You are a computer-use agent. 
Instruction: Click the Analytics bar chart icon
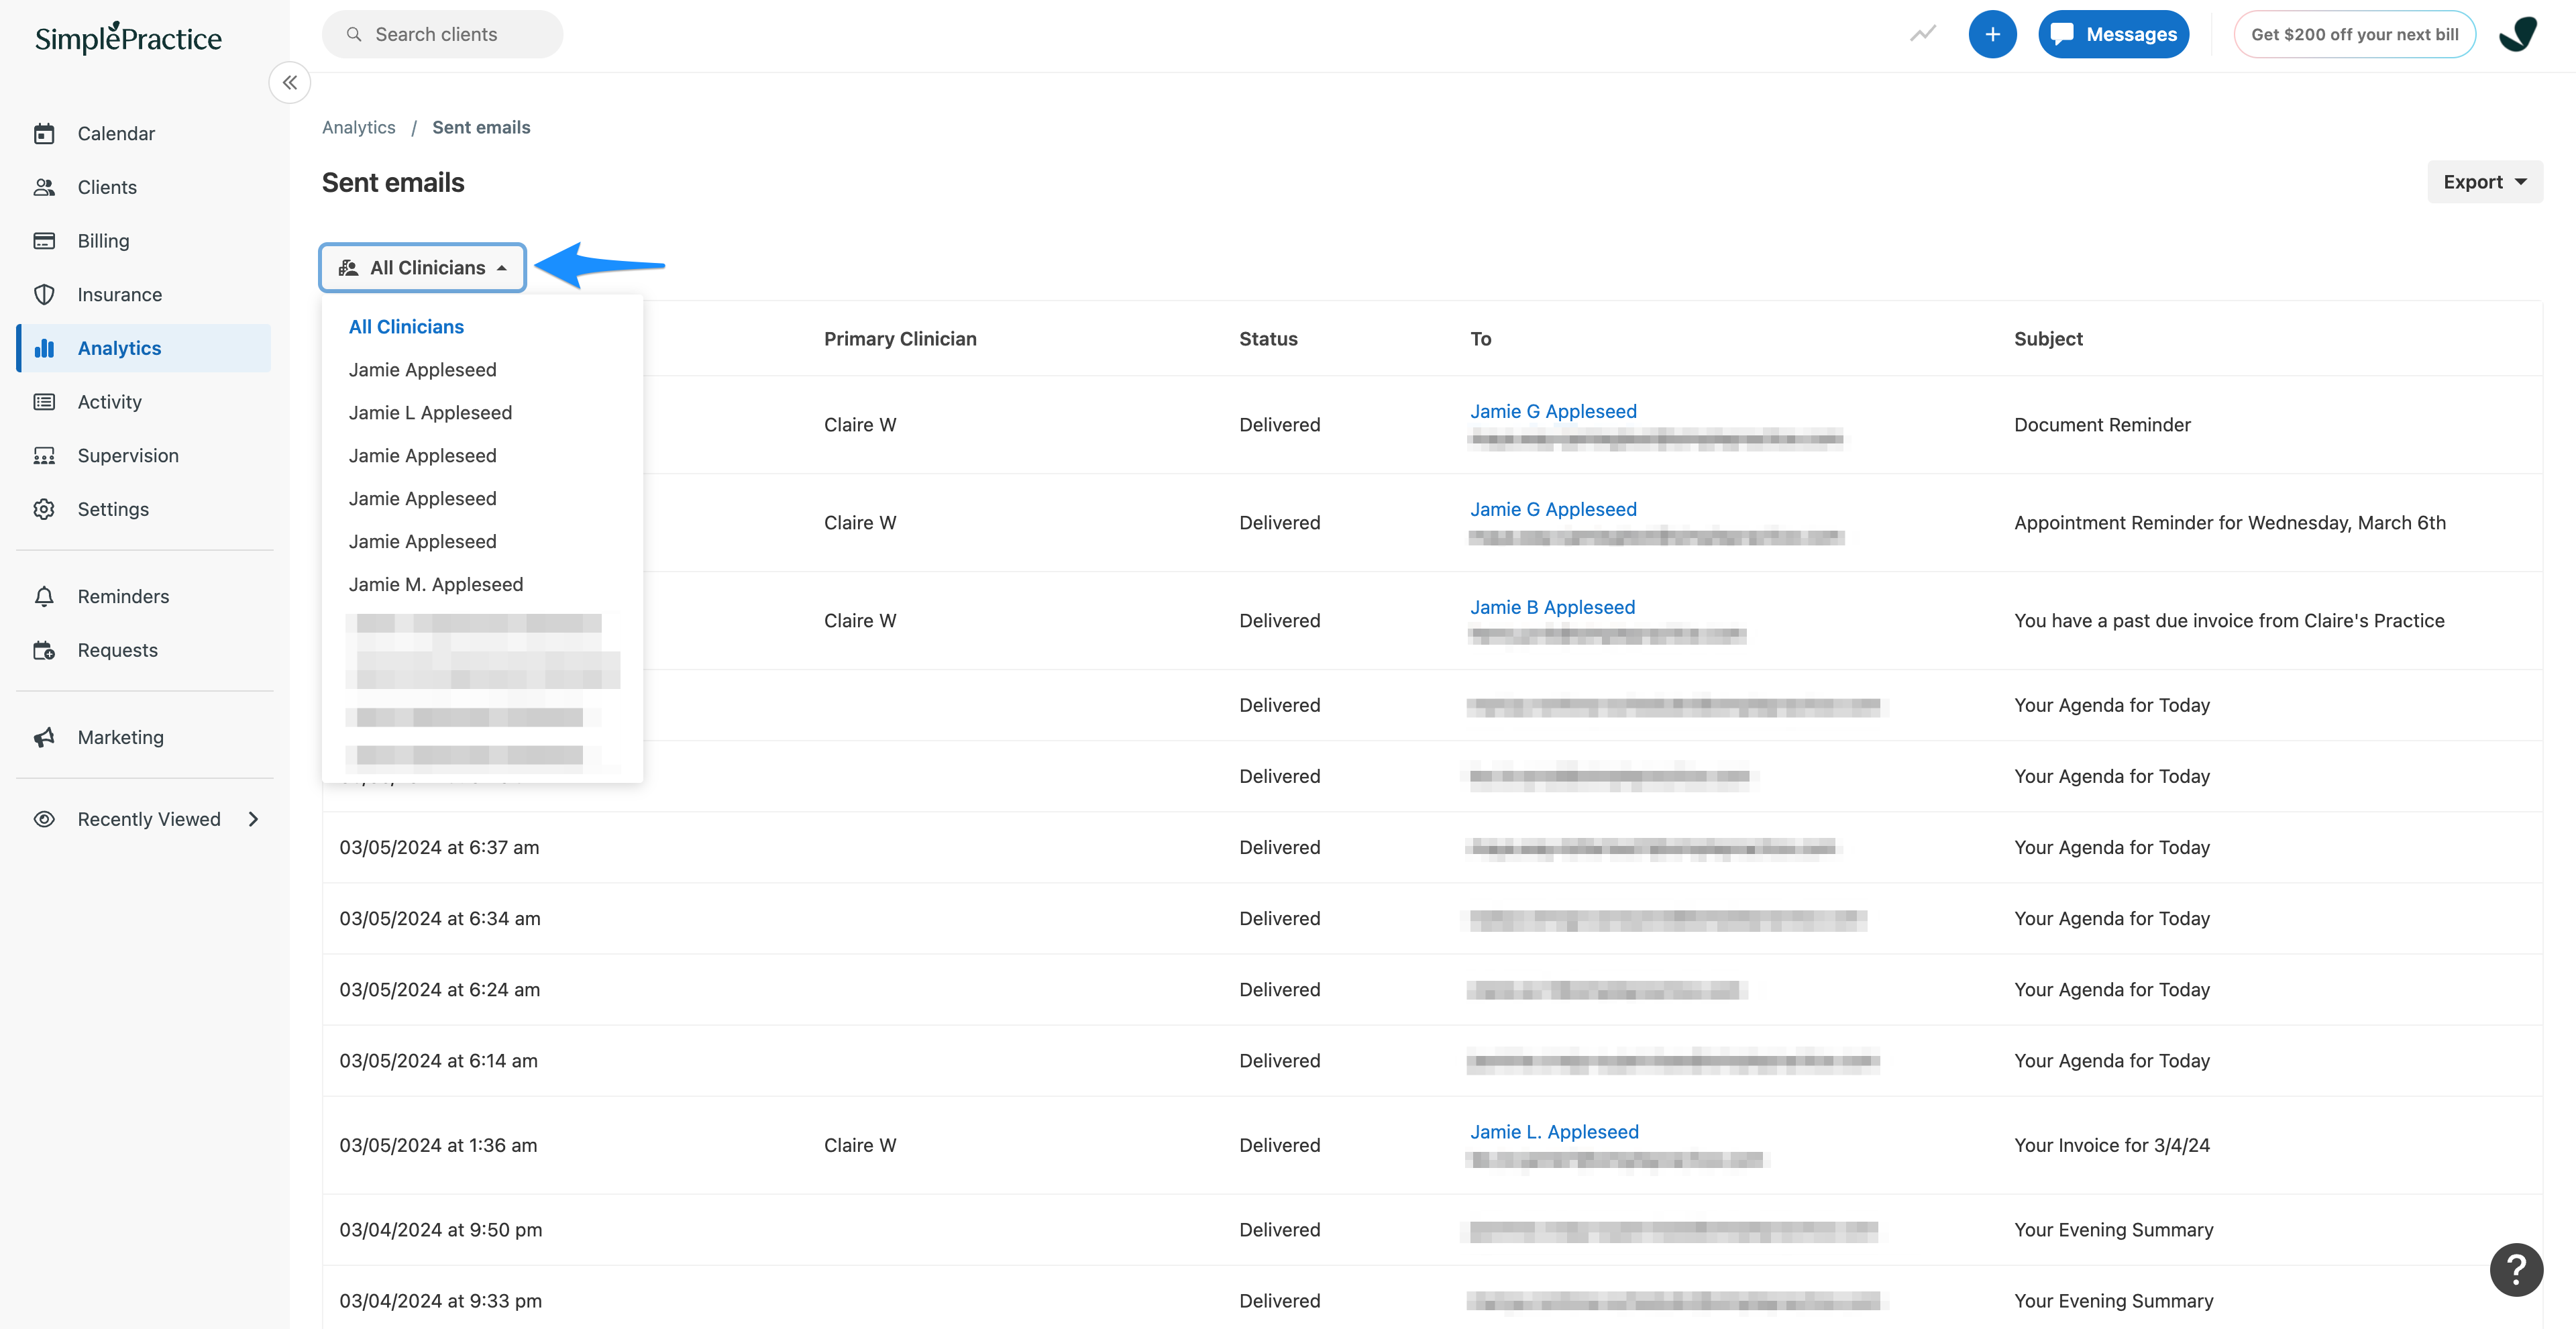(44, 348)
